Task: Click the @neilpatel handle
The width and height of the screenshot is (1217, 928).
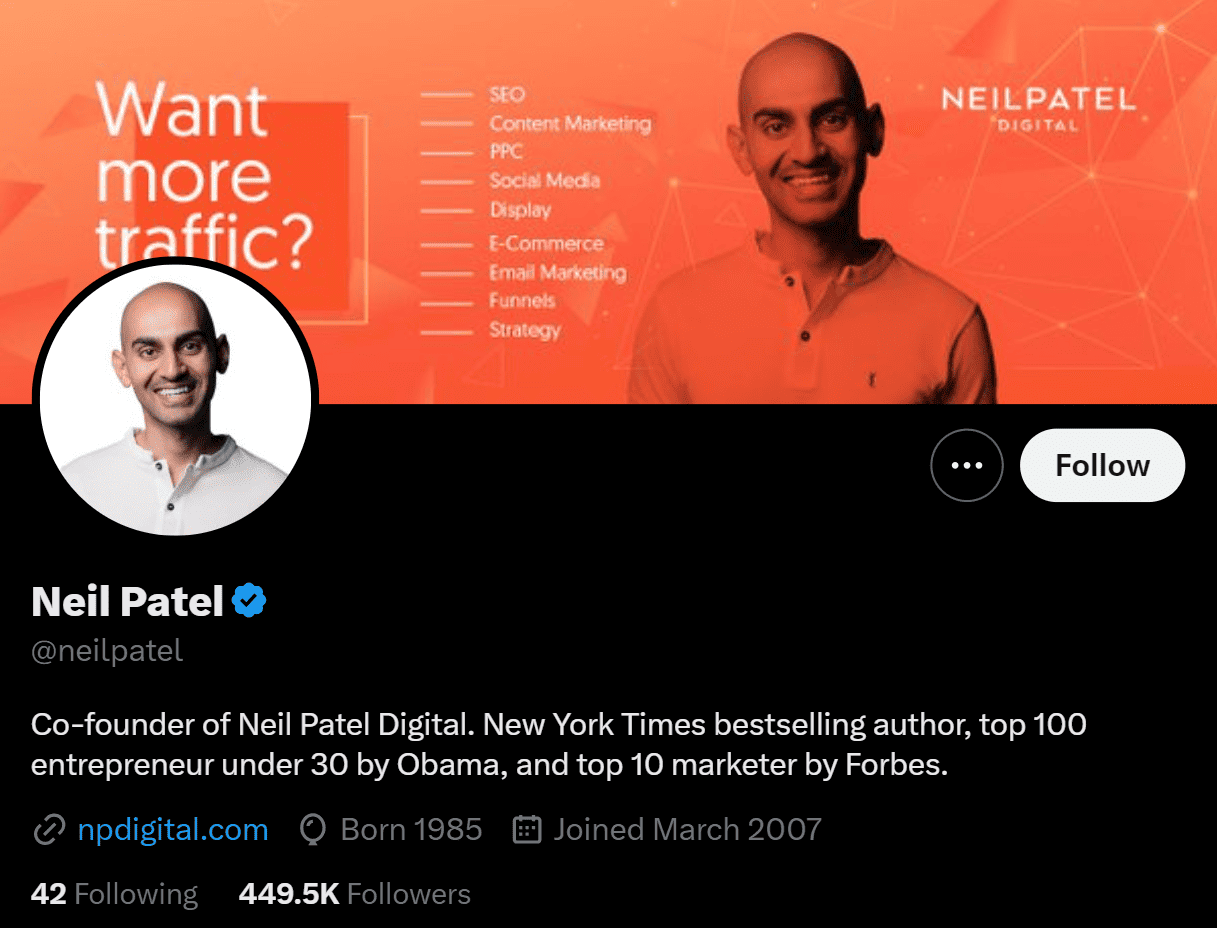Action: pos(107,652)
